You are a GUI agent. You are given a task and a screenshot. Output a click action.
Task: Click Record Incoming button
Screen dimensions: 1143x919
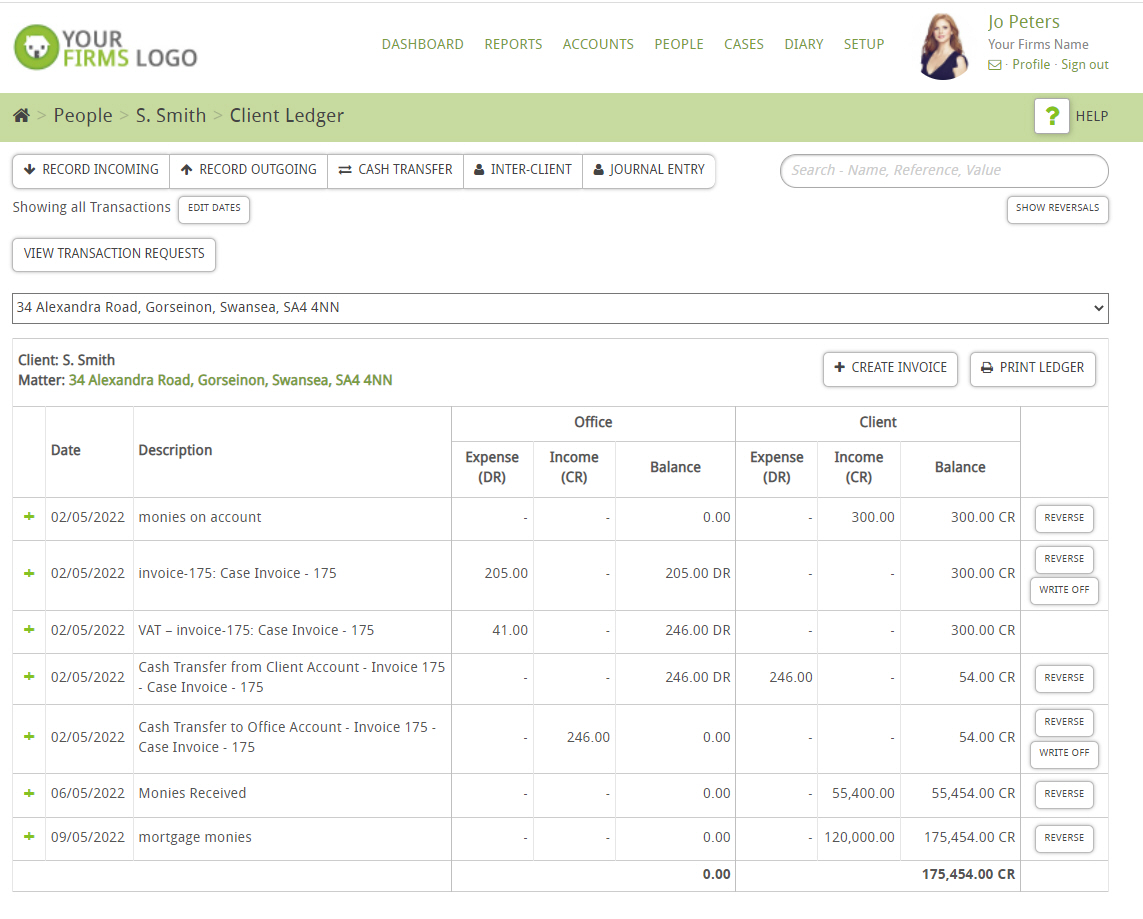click(91, 170)
